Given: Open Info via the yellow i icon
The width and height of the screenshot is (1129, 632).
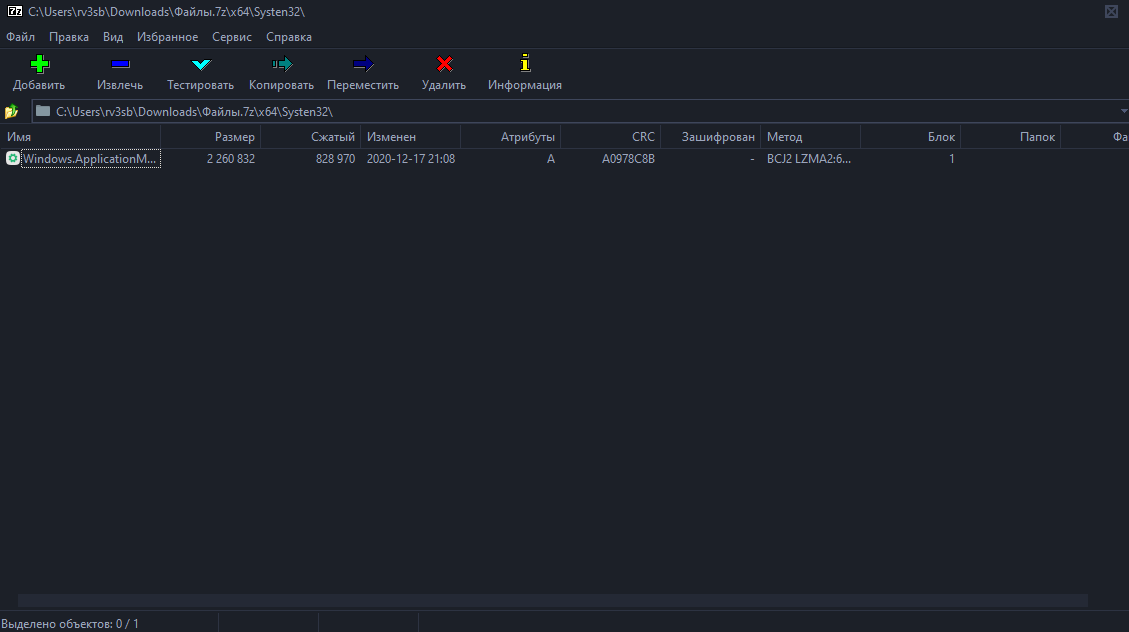Looking at the screenshot, I should [524, 65].
